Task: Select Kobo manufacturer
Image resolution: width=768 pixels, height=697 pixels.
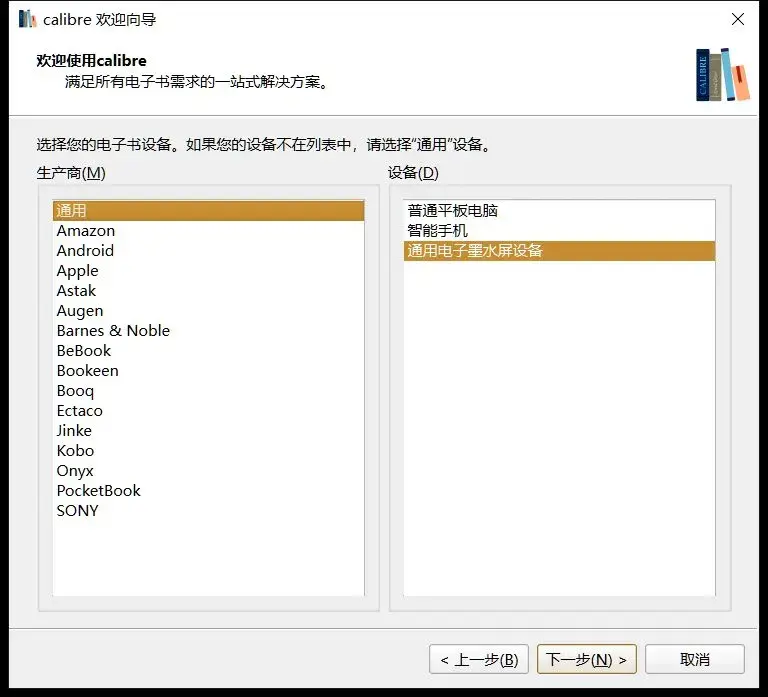Action: click(x=209, y=451)
